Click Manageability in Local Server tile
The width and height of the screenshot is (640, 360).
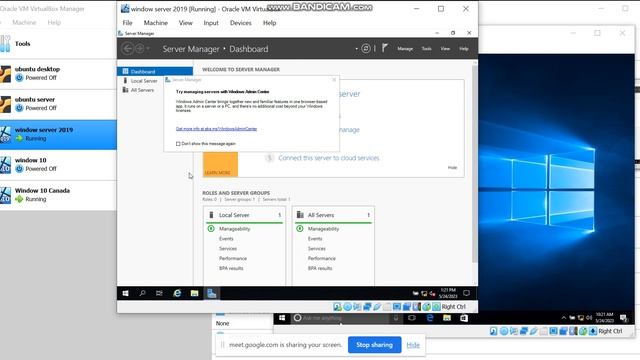(234, 229)
